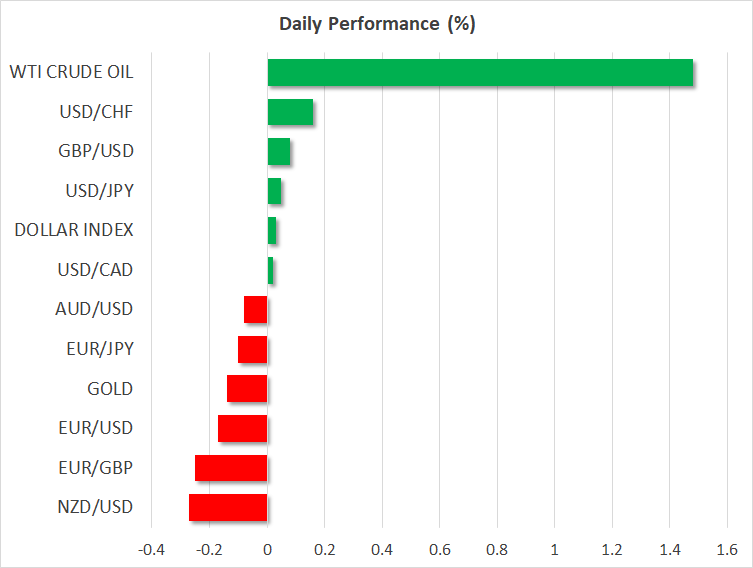This screenshot has width=753, height=568.
Task: Select the red EUR/GBP bar
Action: [x=231, y=468]
